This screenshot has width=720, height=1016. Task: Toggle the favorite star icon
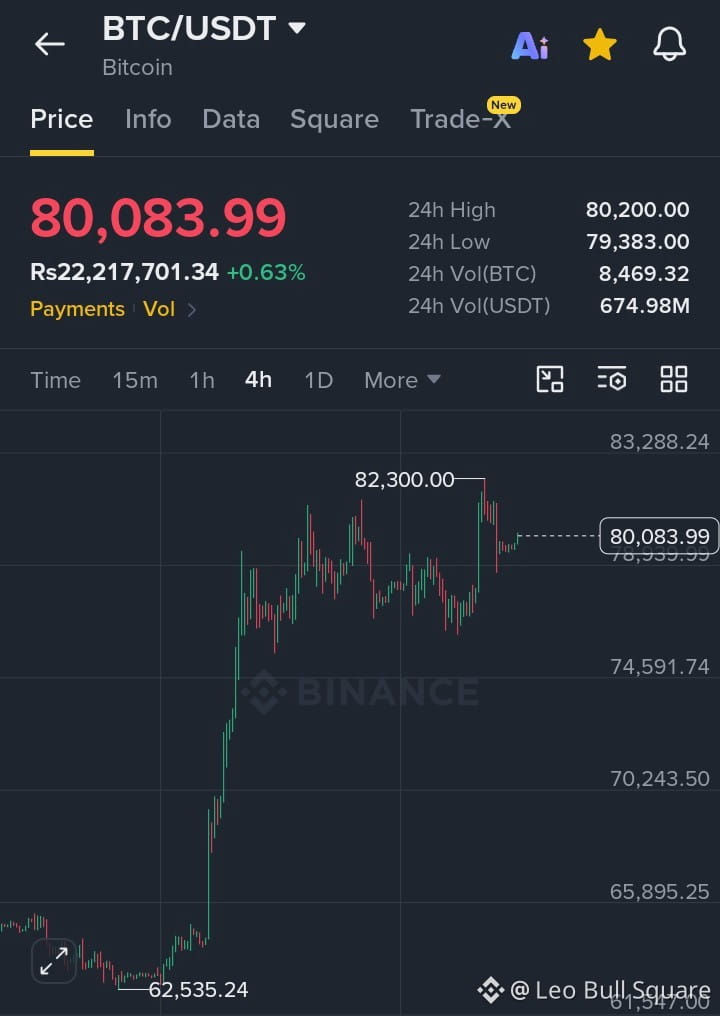point(599,45)
